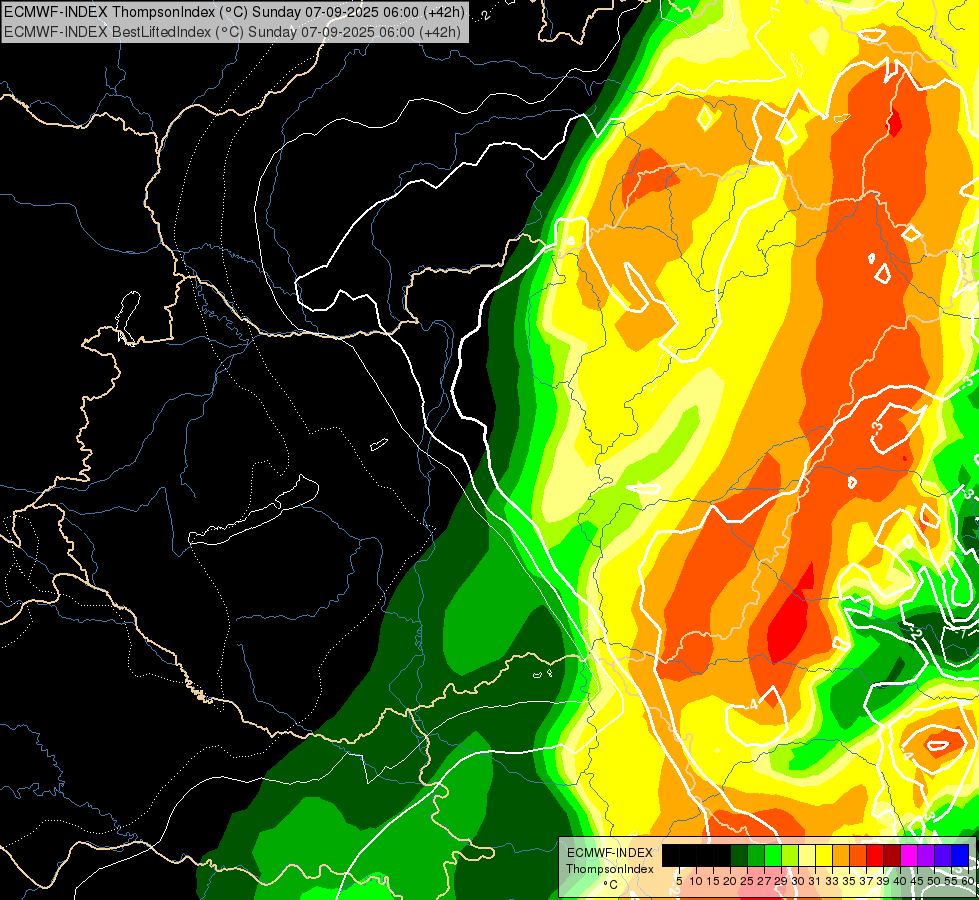979x900 pixels.
Task: Click the legend tick value 35
Action: pyautogui.click(x=850, y=881)
